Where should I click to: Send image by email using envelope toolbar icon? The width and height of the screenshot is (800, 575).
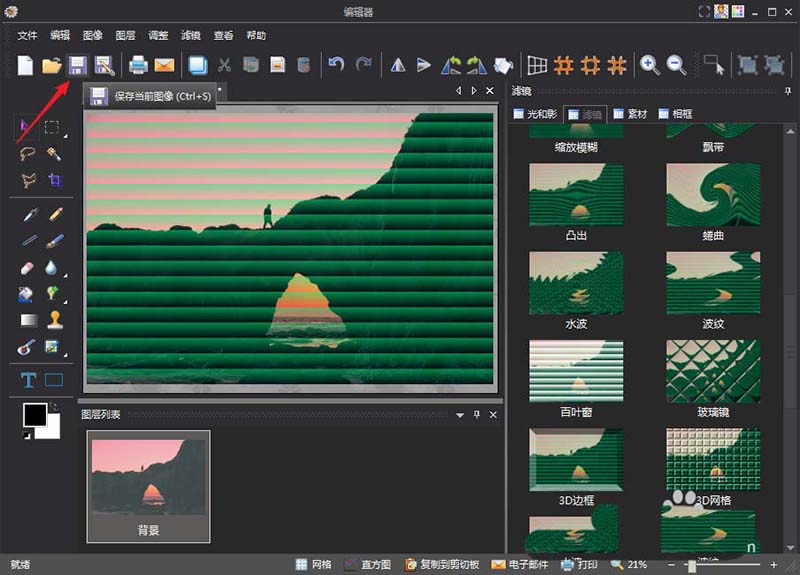point(164,65)
